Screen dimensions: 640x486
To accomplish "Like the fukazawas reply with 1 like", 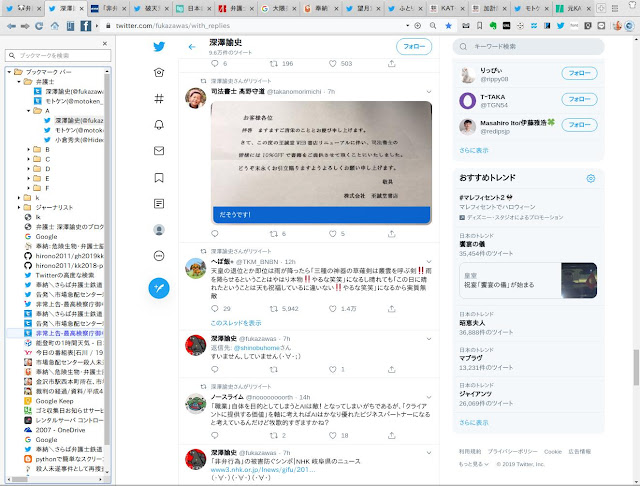I will click(333, 369).
